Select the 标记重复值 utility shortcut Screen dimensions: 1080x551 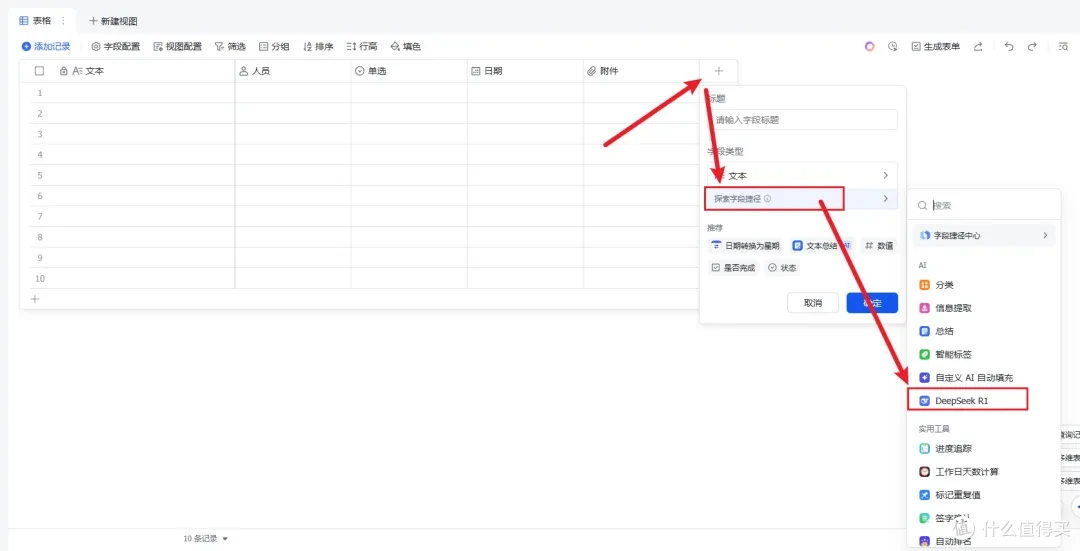984,495
